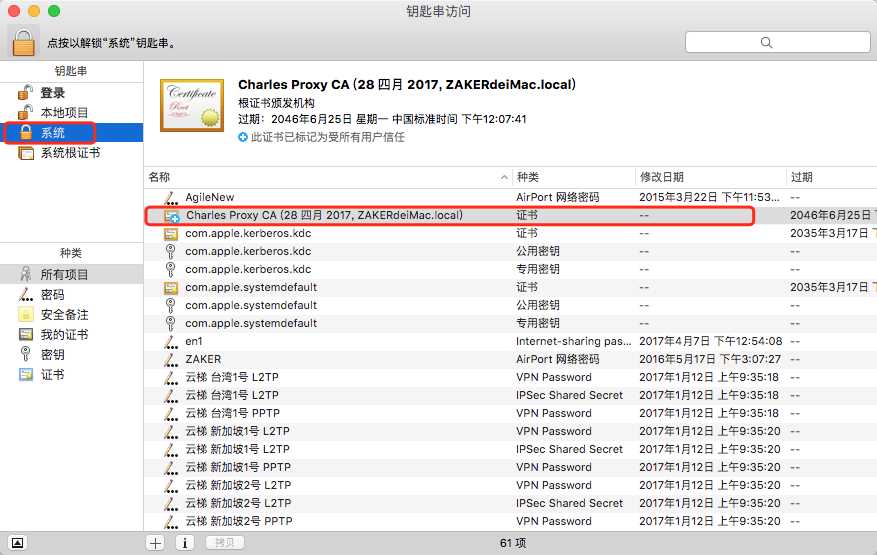Click Charles Proxy CA certificate icon in list

click(171, 215)
